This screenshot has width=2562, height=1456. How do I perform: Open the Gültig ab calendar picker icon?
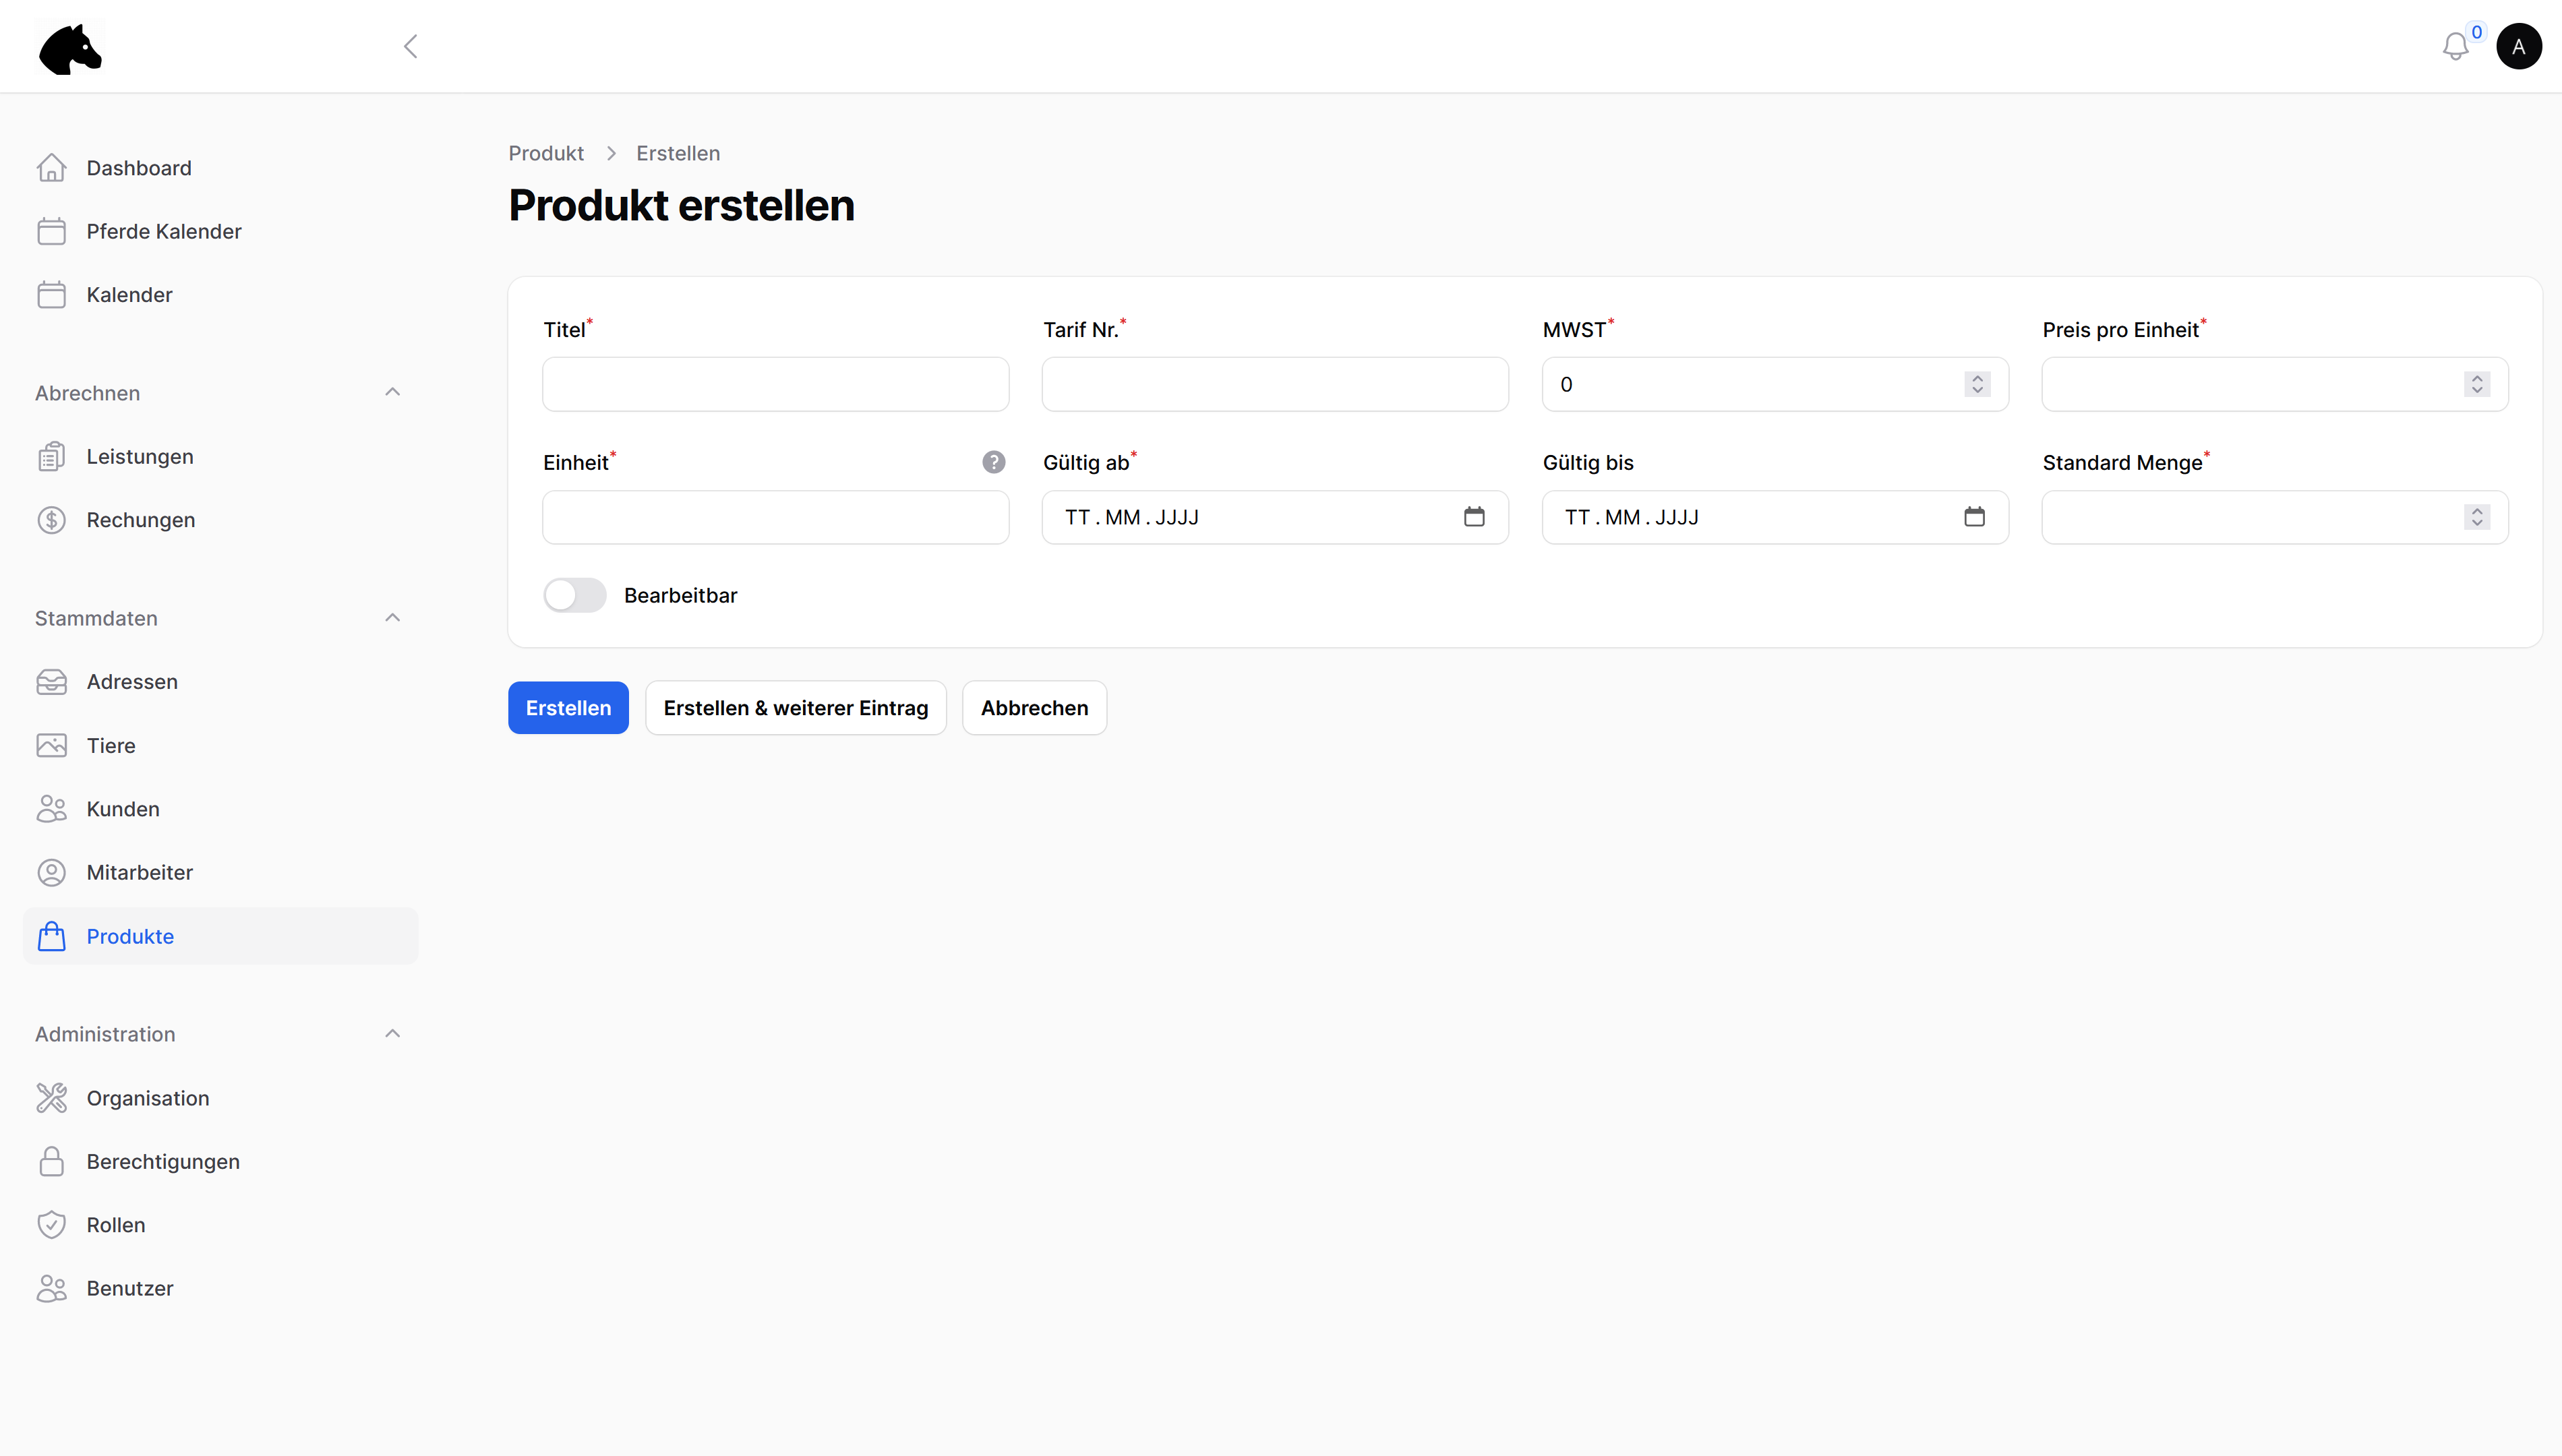click(1473, 516)
